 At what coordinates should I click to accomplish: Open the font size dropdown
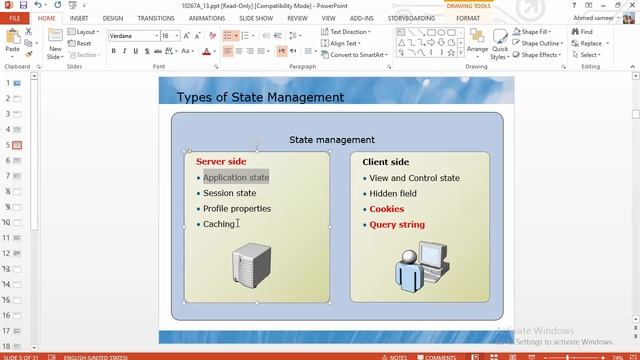click(x=177, y=36)
